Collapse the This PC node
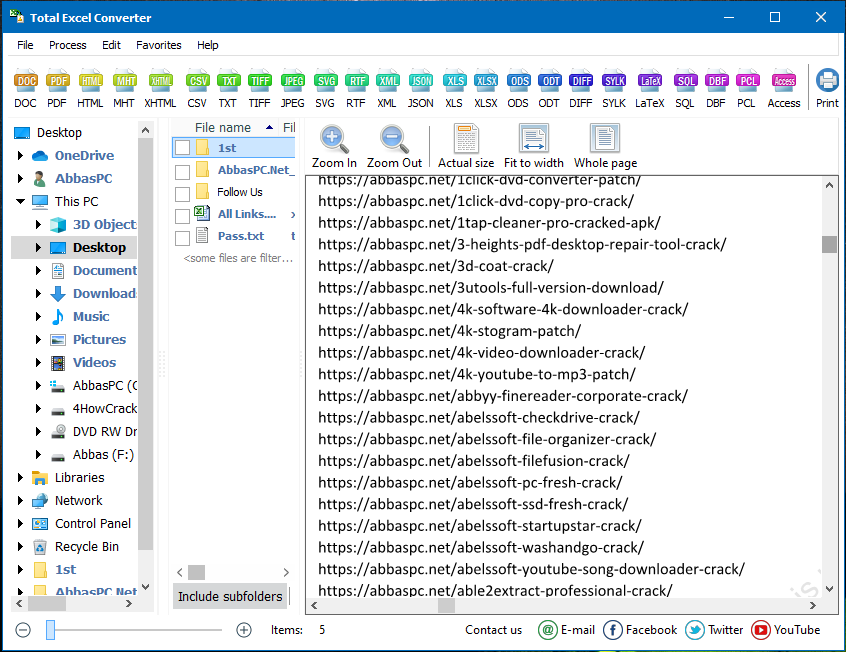The width and height of the screenshot is (846, 652). coord(21,201)
